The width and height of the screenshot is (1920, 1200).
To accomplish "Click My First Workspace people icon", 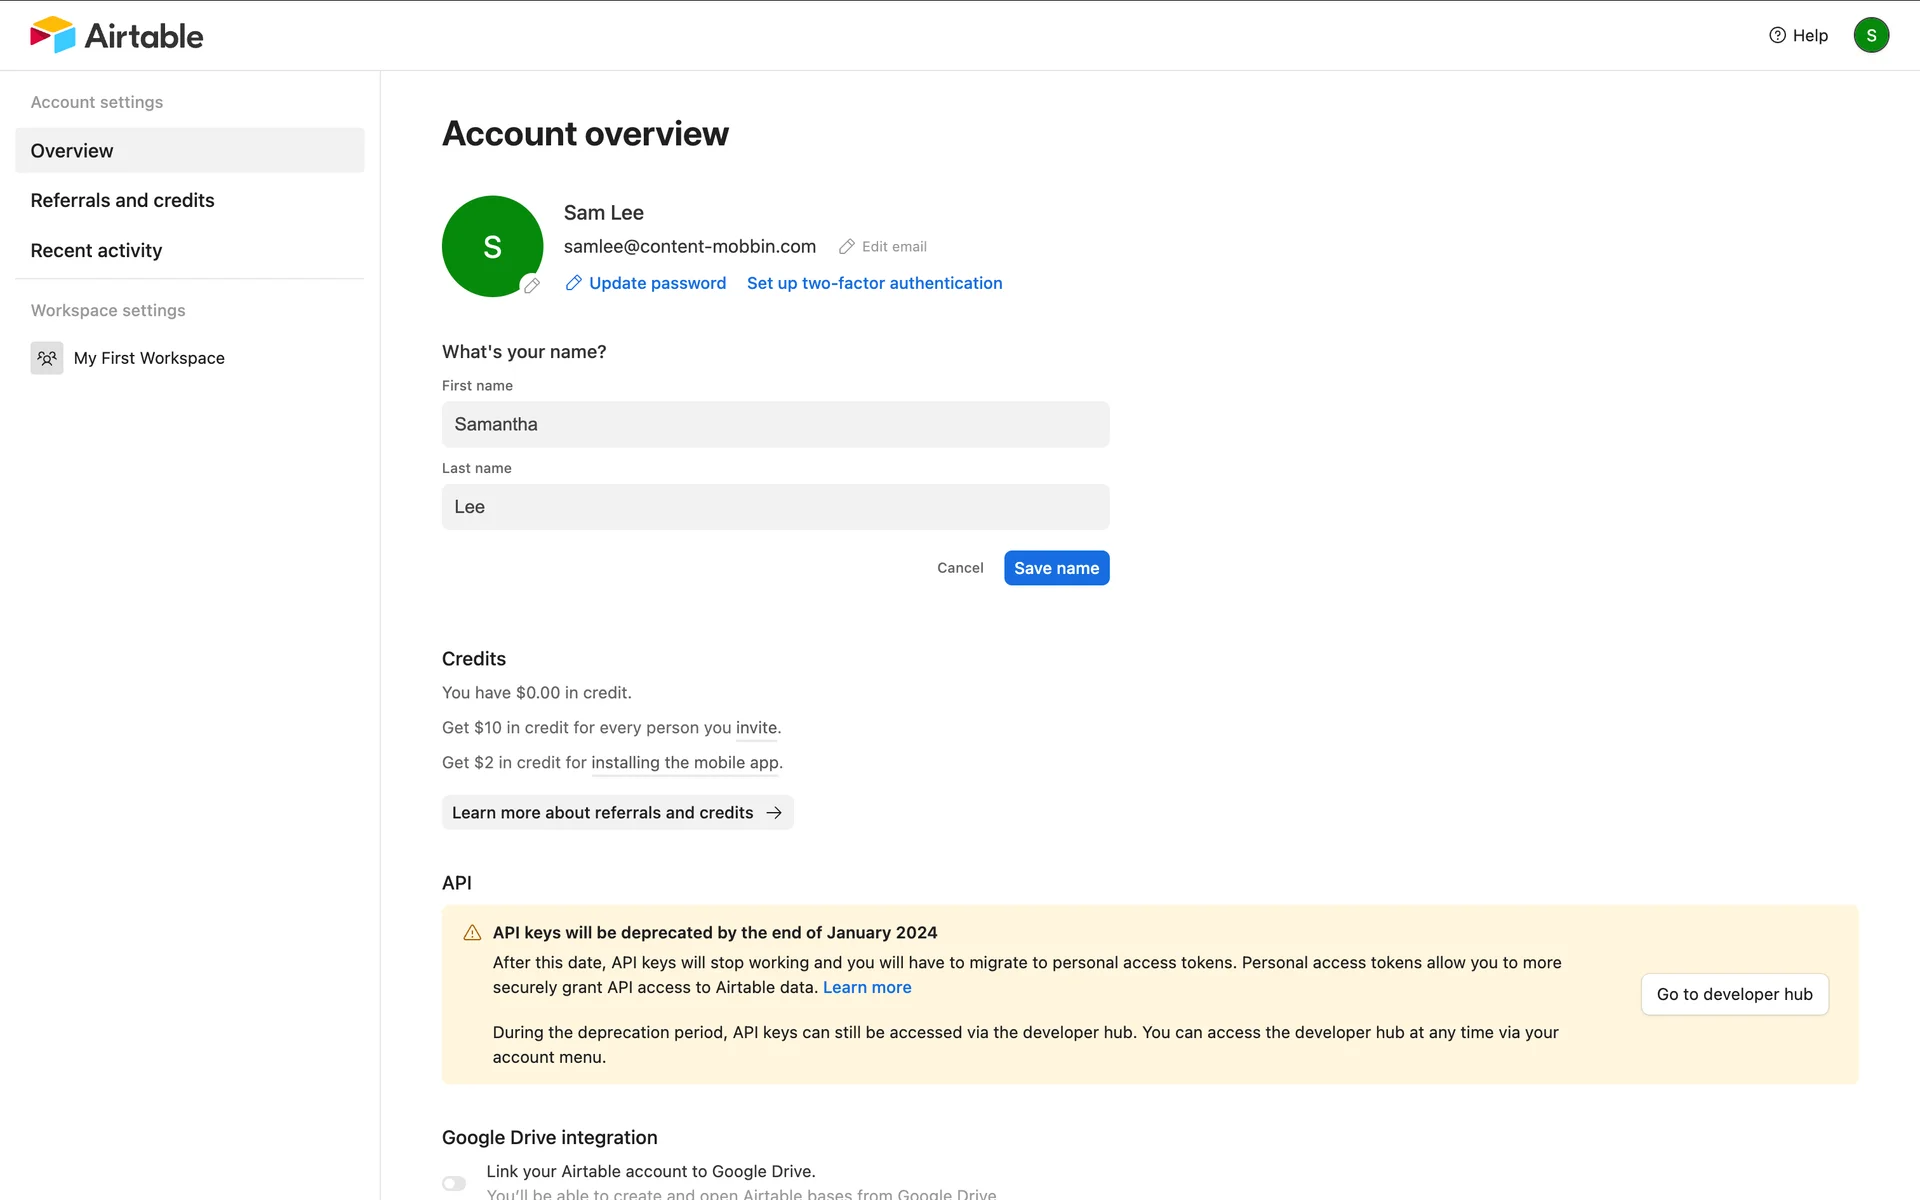I will pyautogui.click(x=47, y=358).
